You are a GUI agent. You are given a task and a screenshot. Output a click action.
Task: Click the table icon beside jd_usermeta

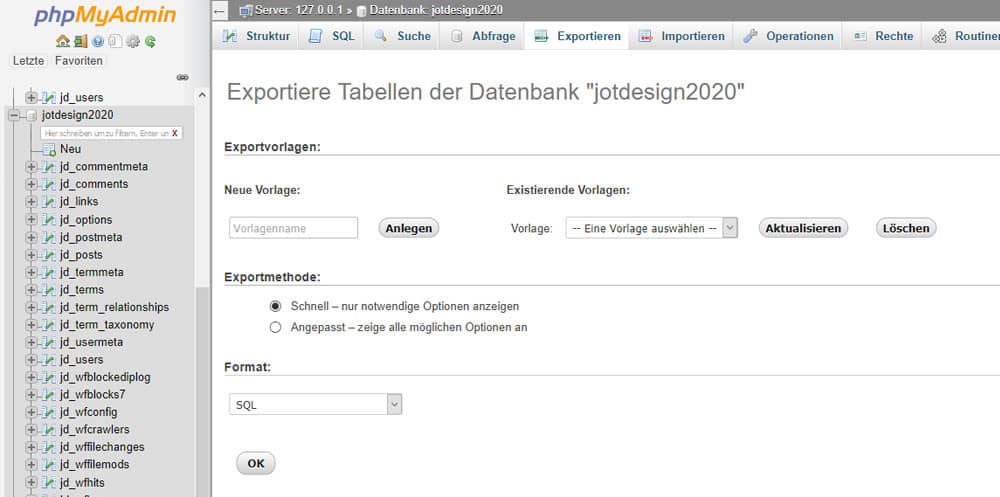point(49,343)
